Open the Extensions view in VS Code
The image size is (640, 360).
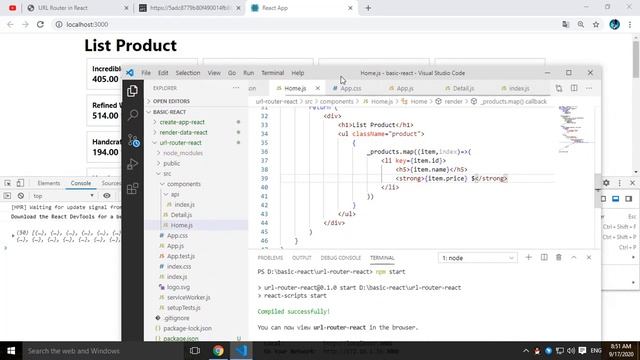(132, 189)
